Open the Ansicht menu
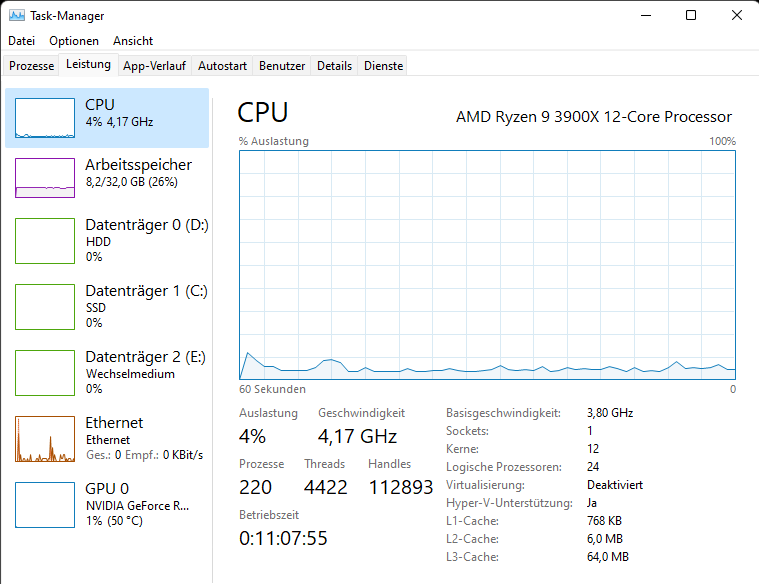The width and height of the screenshot is (759, 584). point(133,41)
